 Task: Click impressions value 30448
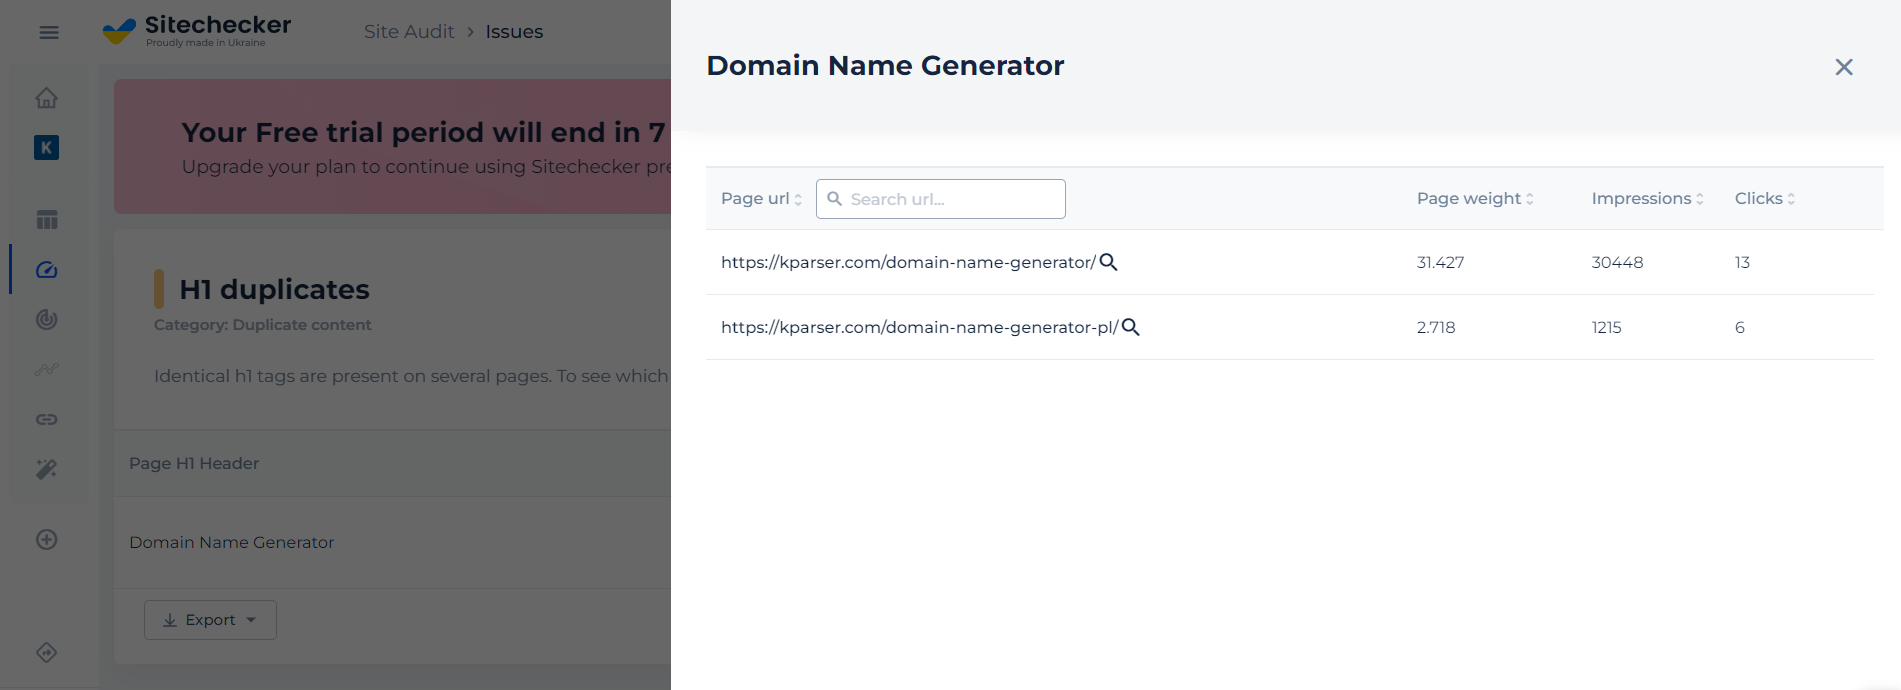(1617, 262)
